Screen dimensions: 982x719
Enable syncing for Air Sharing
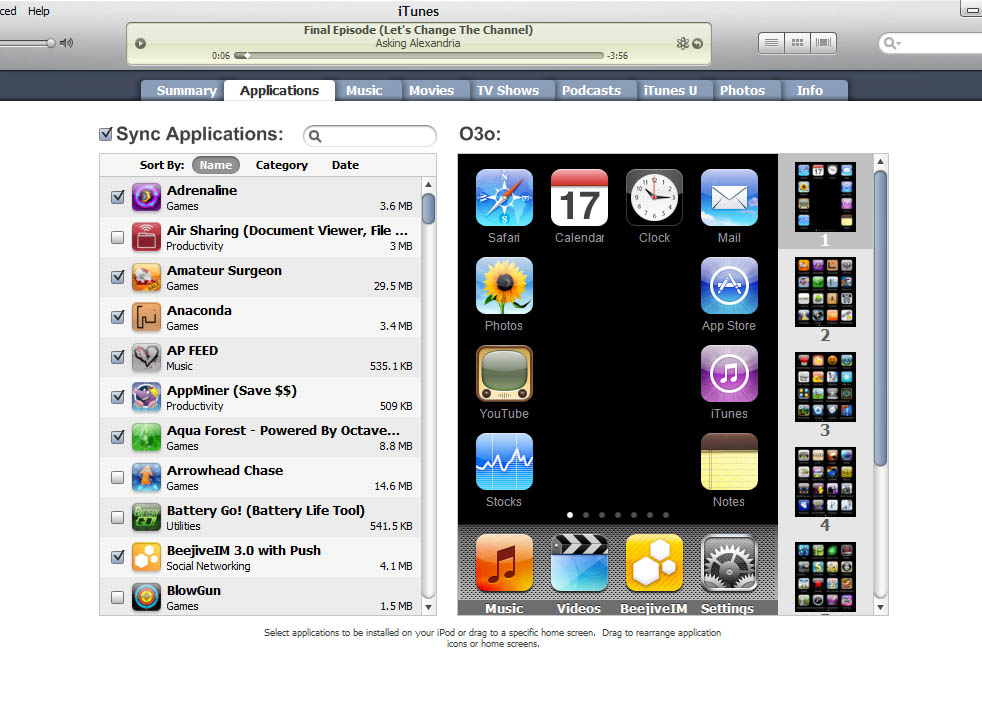[x=117, y=237]
